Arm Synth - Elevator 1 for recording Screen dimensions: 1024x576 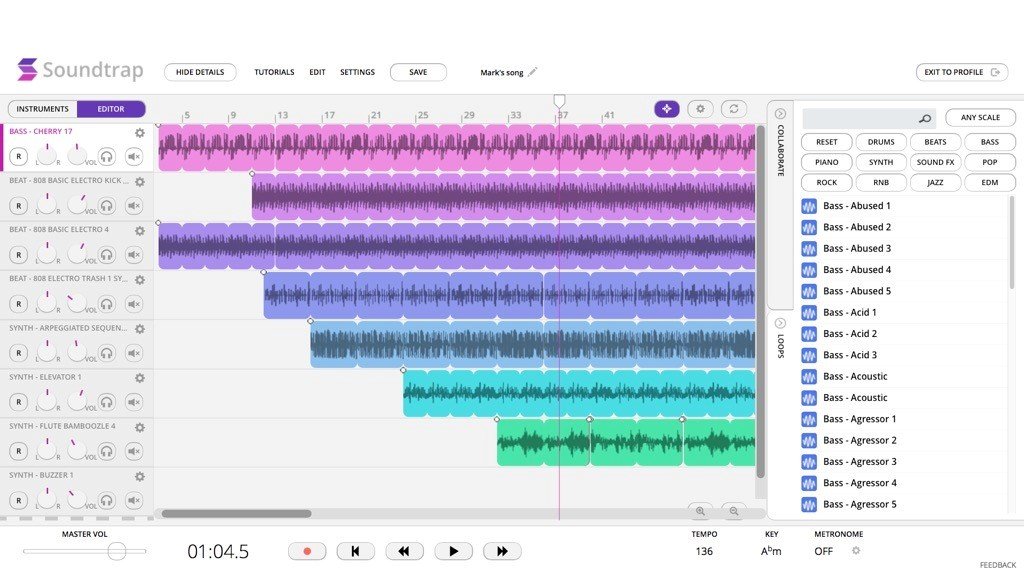(16, 402)
